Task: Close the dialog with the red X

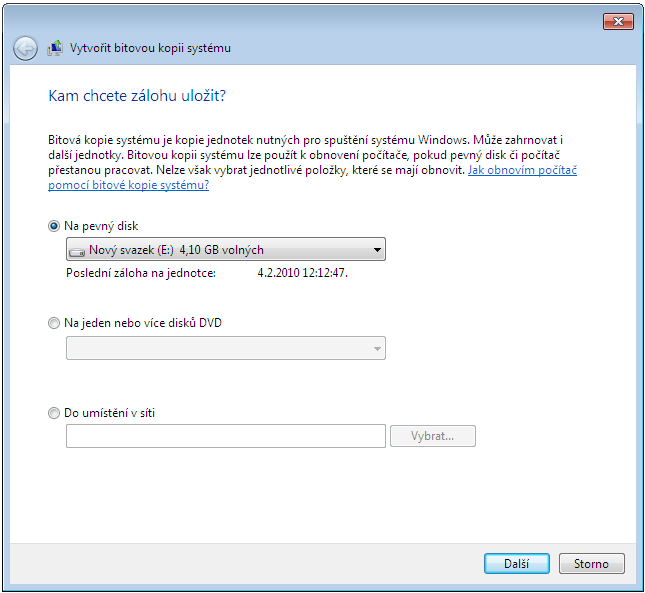Action: click(x=619, y=21)
